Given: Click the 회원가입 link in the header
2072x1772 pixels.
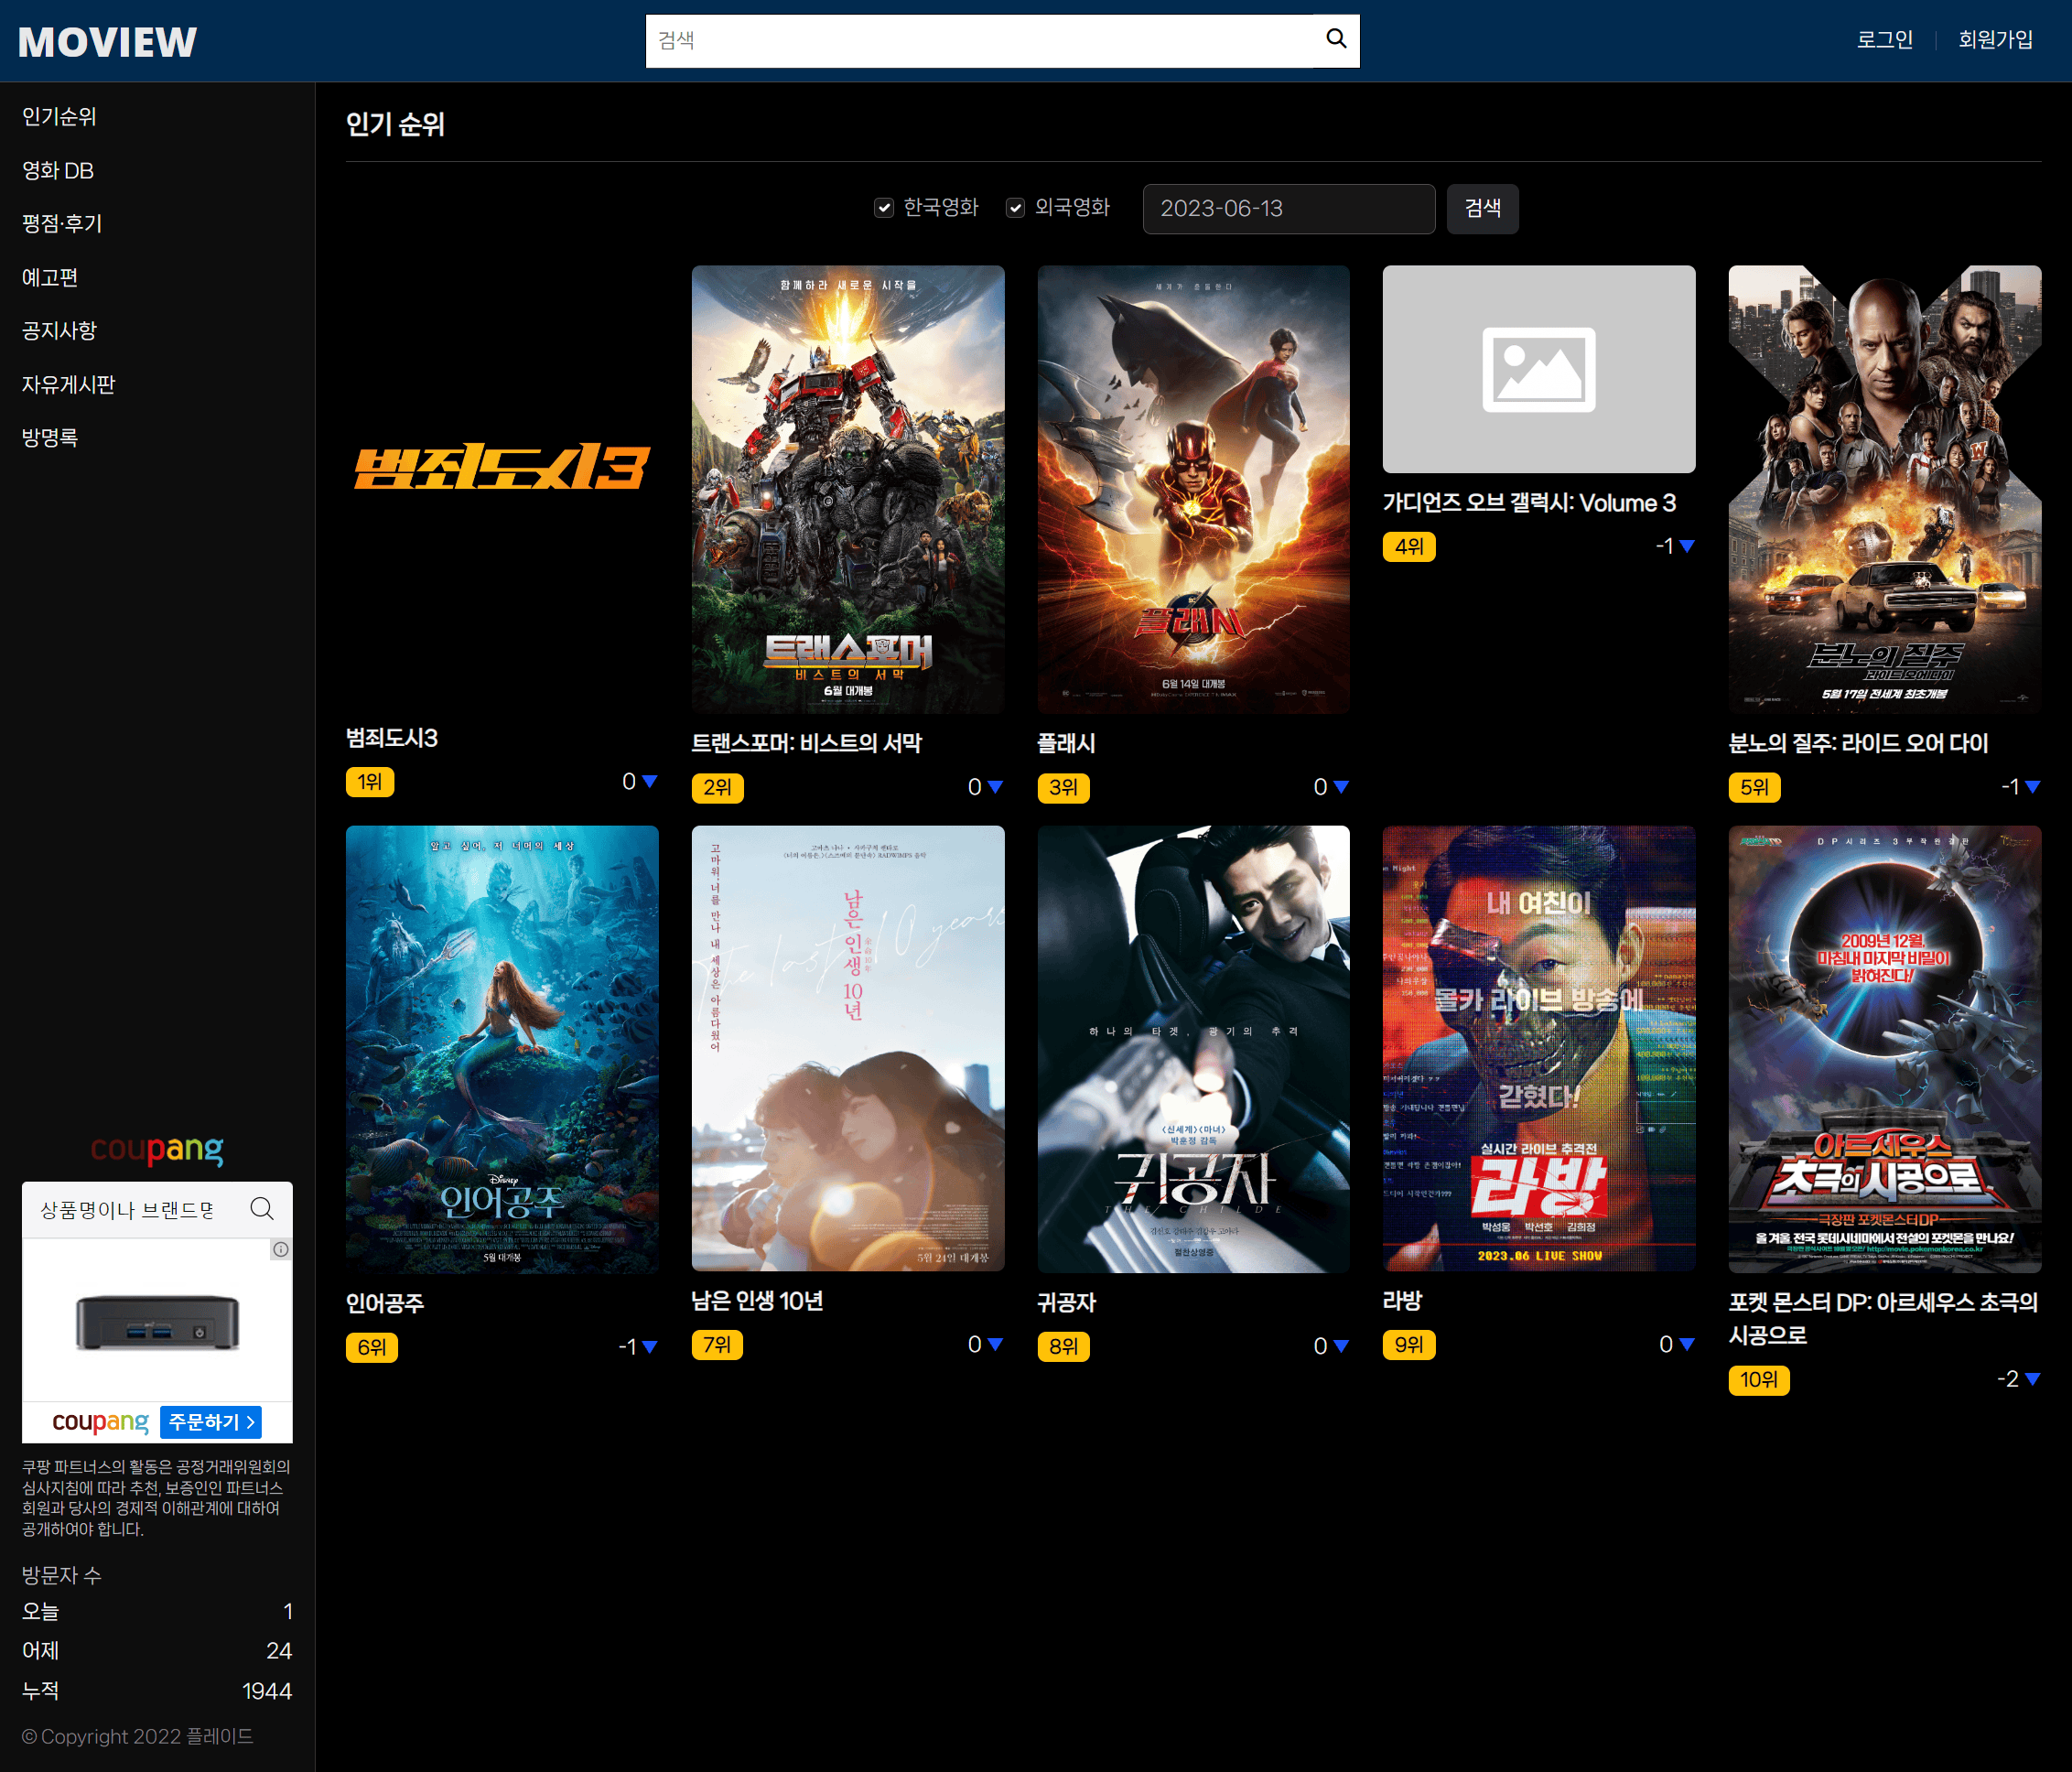Looking at the screenshot, I should [1995, 40].
